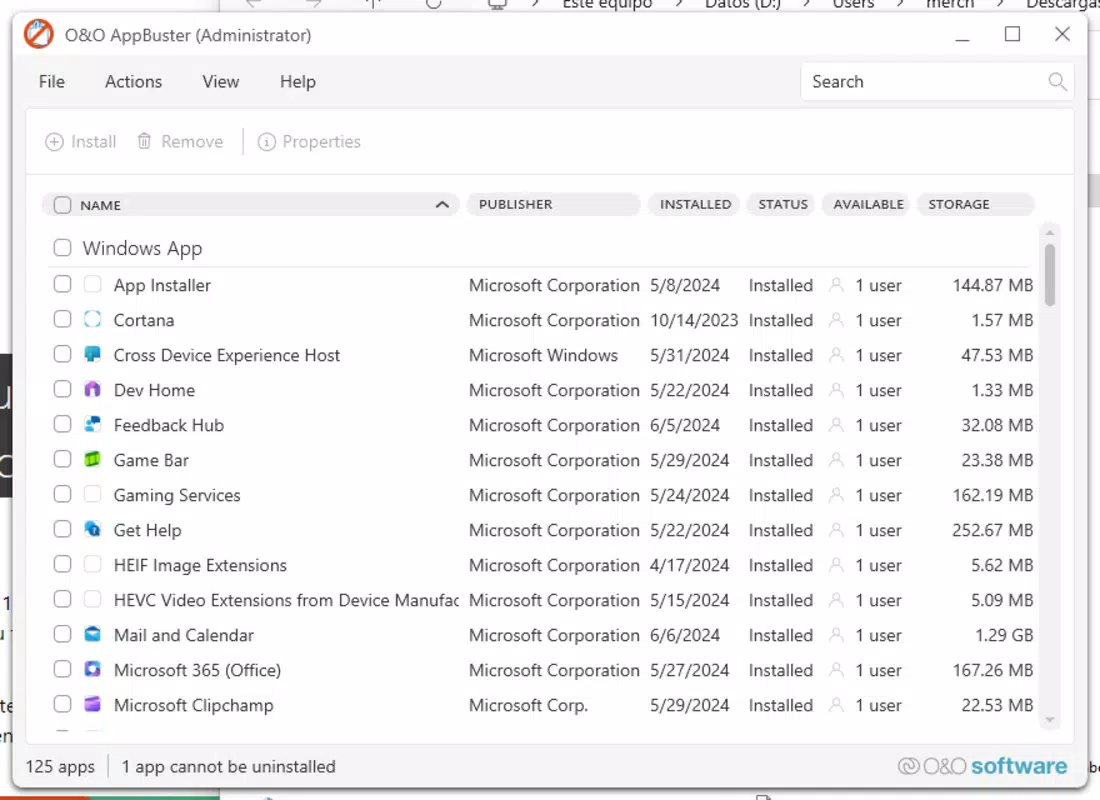Click the user icon in Dev Home row
Screen dimensions: 1100x800
pos(836,390)
